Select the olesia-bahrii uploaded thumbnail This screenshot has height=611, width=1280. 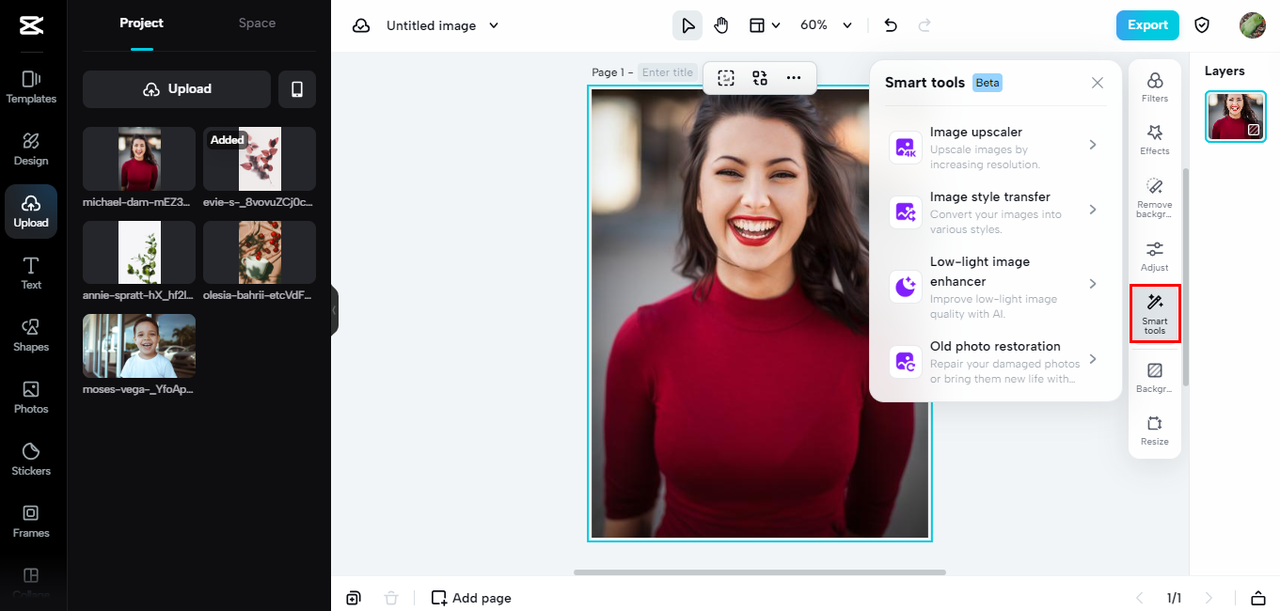pyautogui.click(x=259, y=253)
